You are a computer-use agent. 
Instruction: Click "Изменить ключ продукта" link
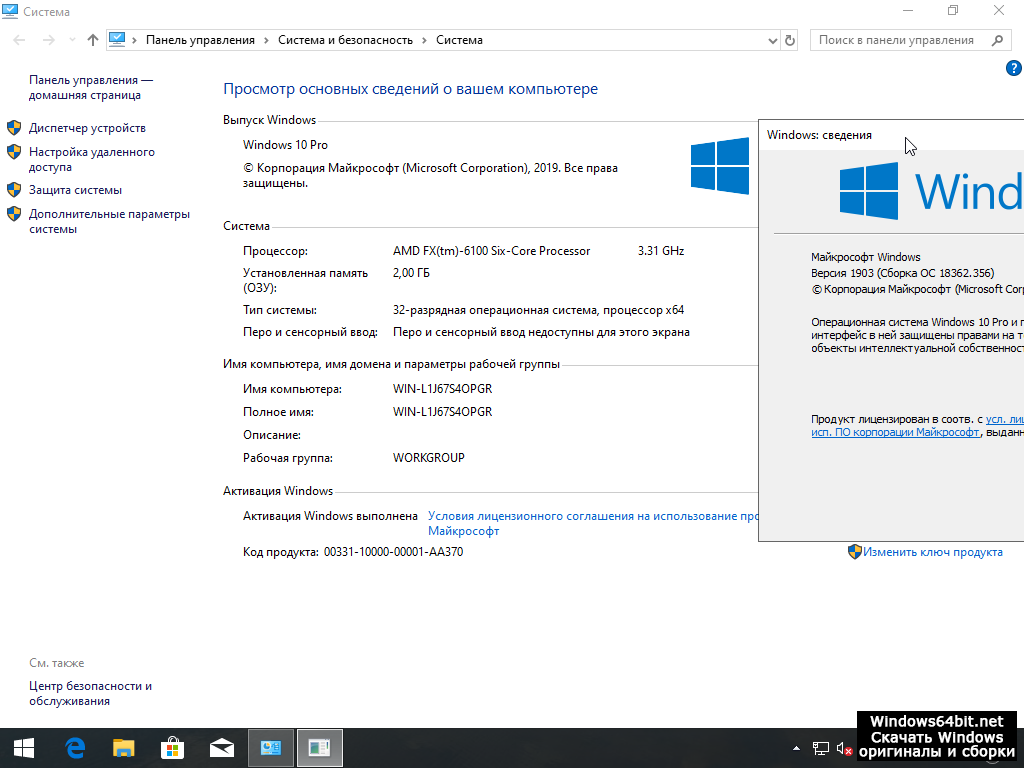[933, 552]
